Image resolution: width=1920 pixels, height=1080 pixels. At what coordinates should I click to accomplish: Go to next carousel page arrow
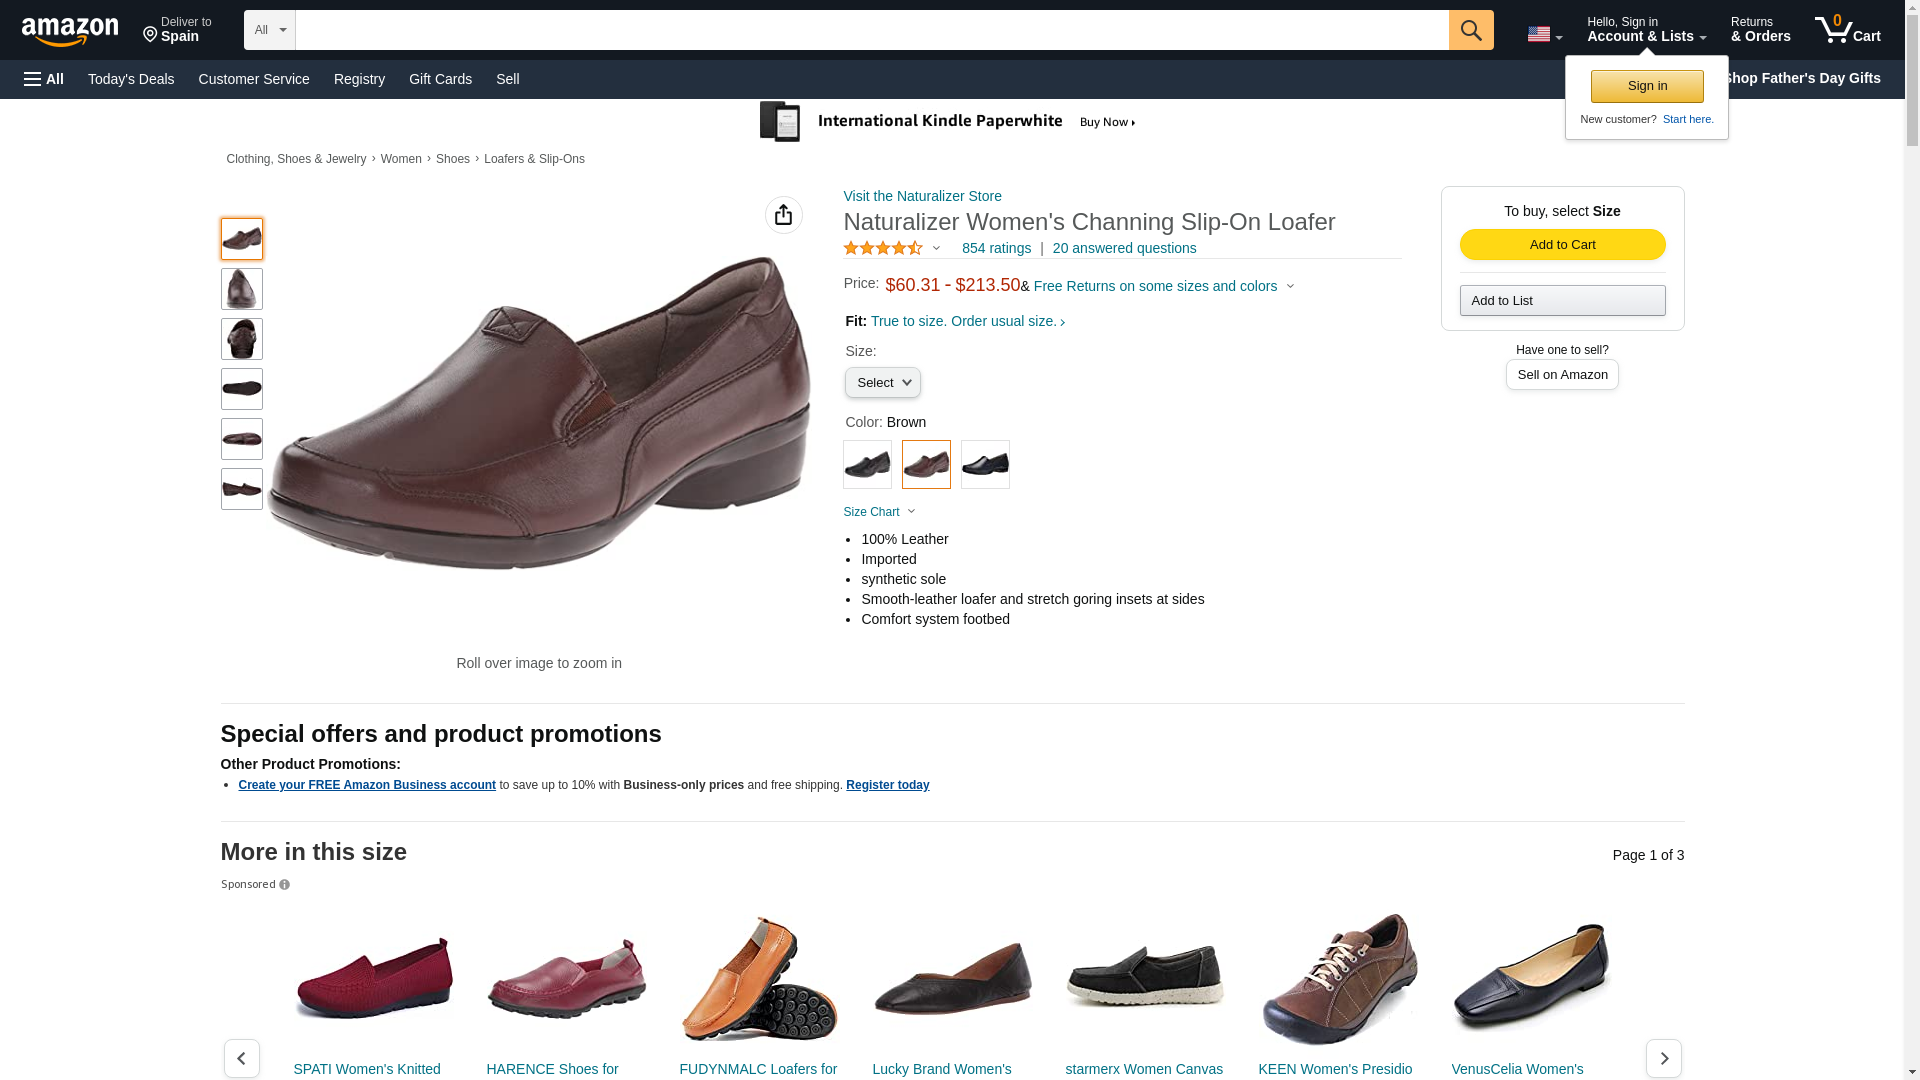[1663, 1058]
